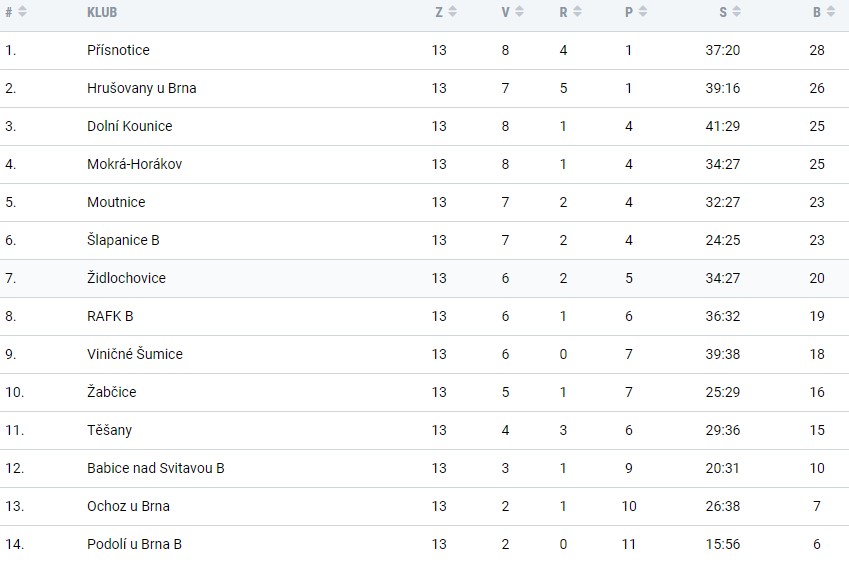849x563 pixels.
Task: Click the KLUB column header
Action: pos(102,12)
